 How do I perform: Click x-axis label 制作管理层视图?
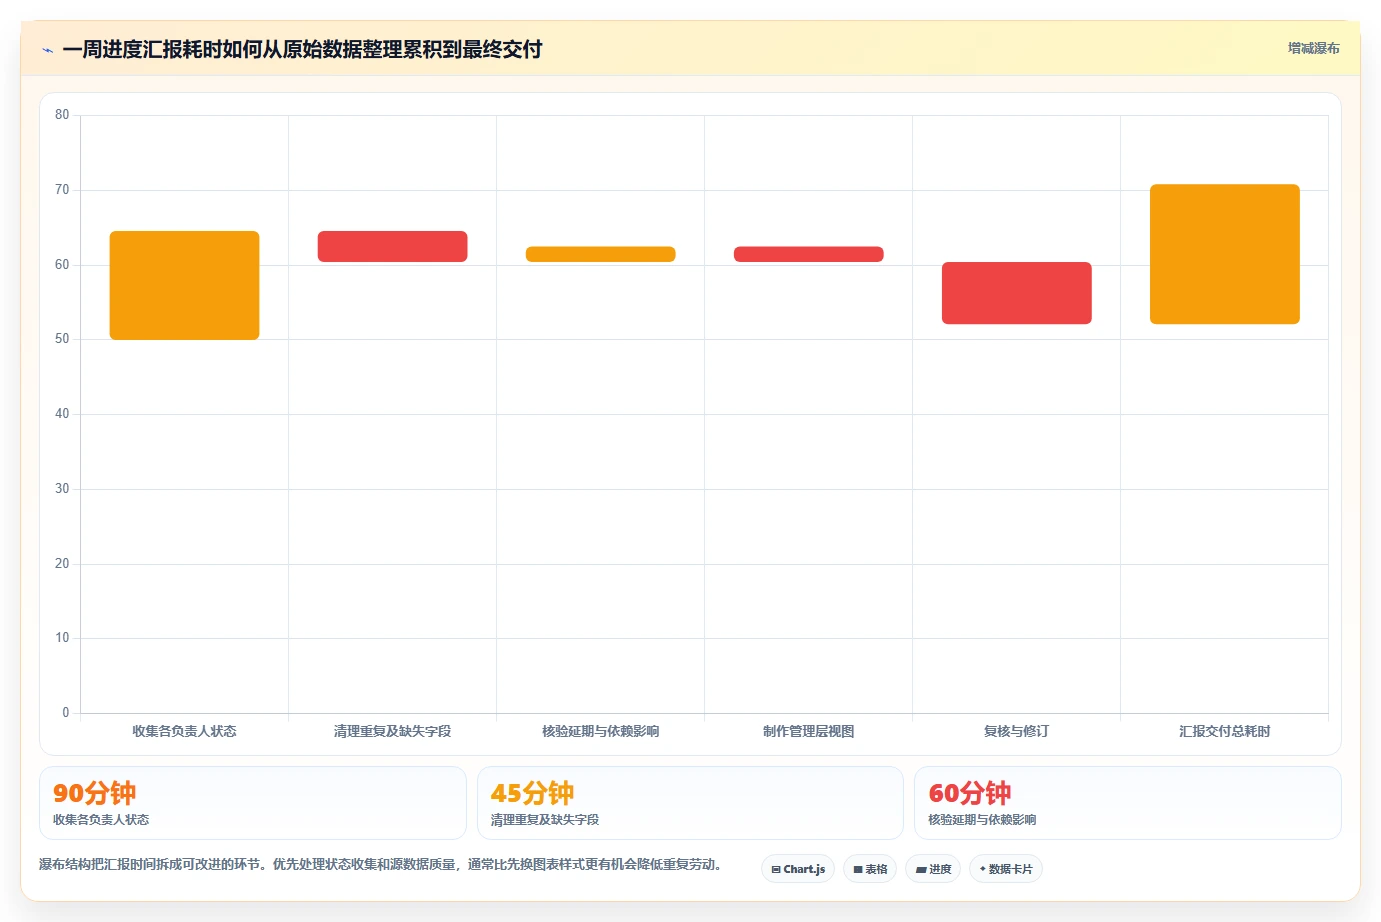(x=808, y=731)
